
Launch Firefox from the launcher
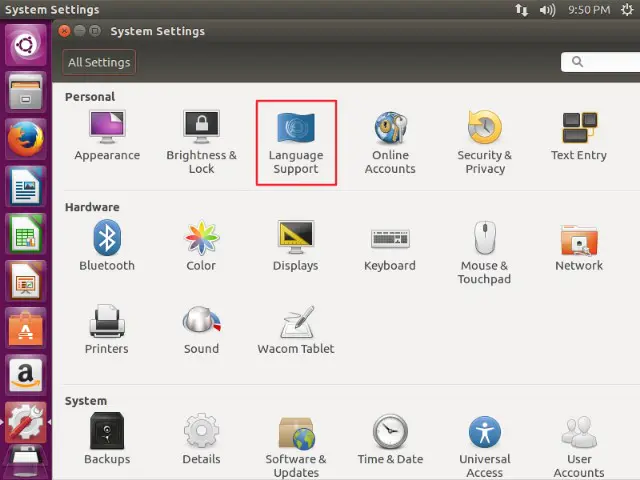[x=26, y=139]
